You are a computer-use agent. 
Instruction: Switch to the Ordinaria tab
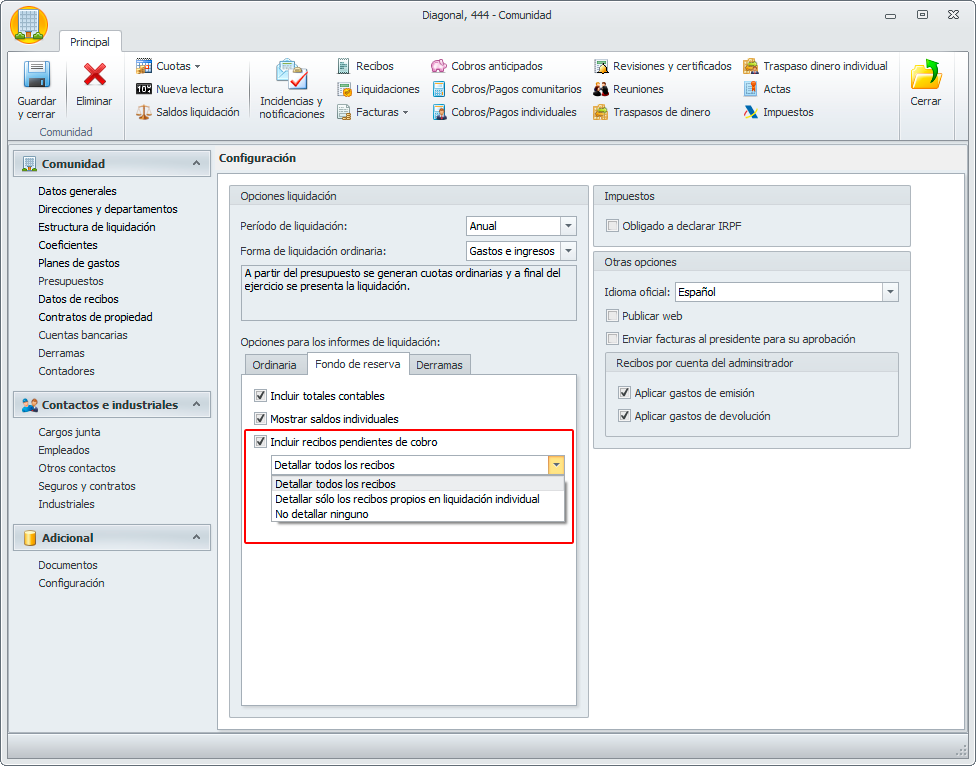pos(274,365)
